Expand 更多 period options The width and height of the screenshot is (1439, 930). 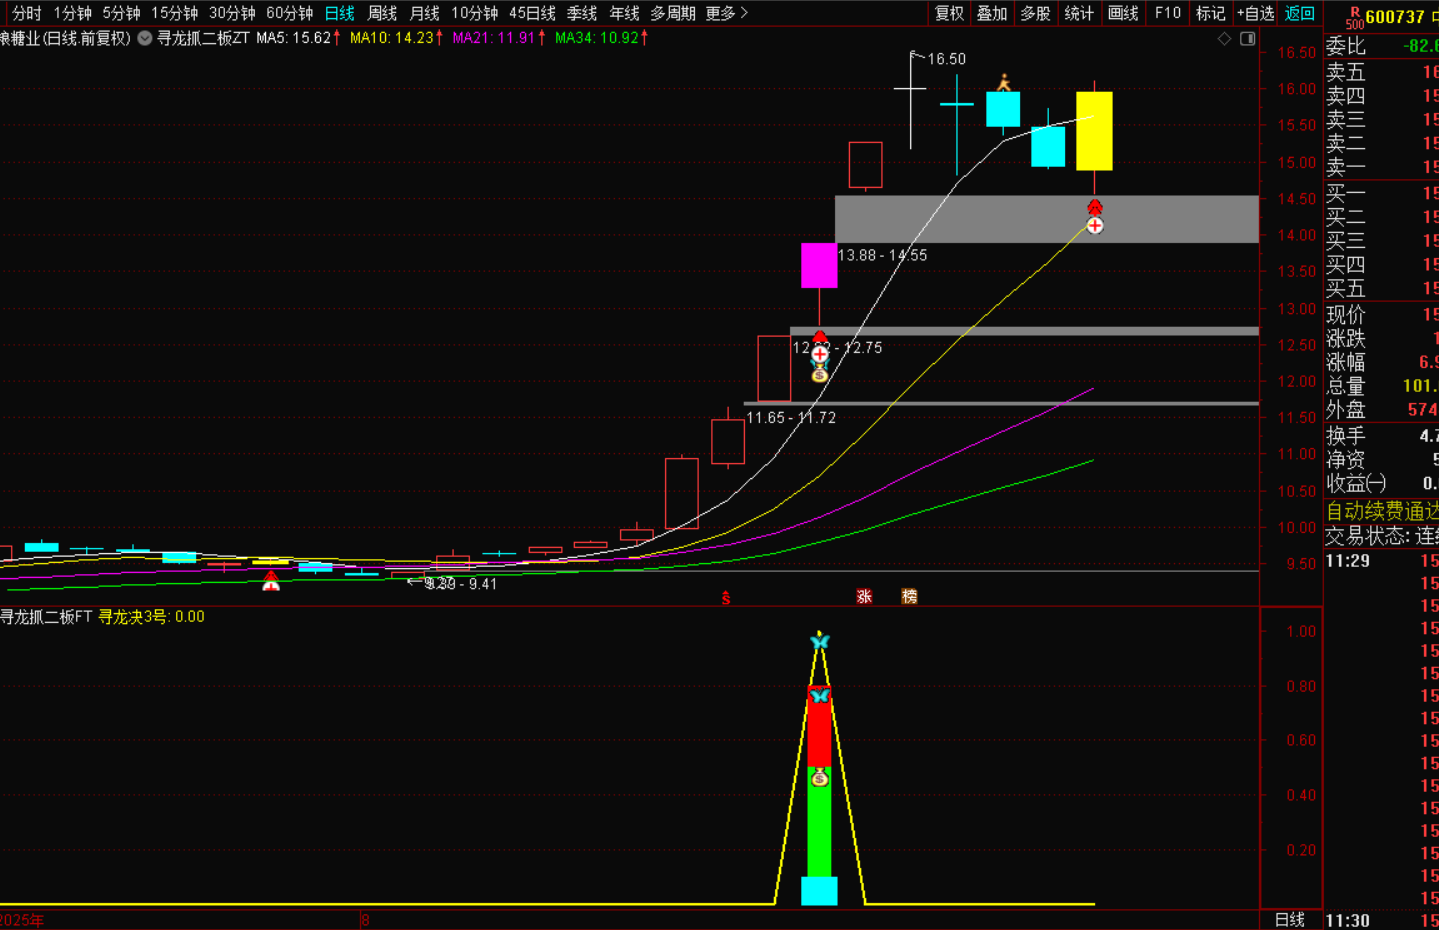(726, 13)
